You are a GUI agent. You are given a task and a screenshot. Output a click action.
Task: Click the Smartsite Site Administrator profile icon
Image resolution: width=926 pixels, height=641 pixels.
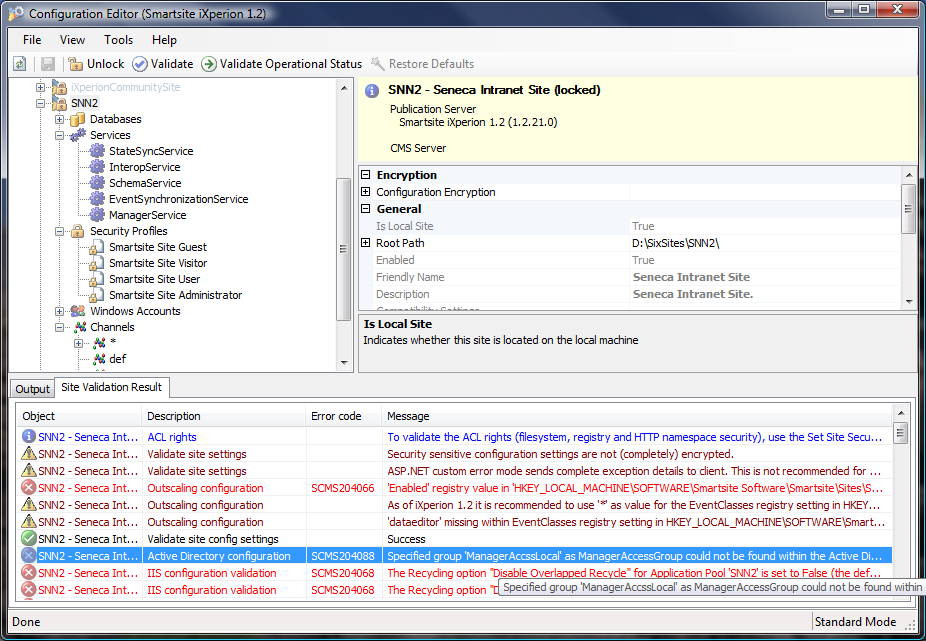coord(97,295)
